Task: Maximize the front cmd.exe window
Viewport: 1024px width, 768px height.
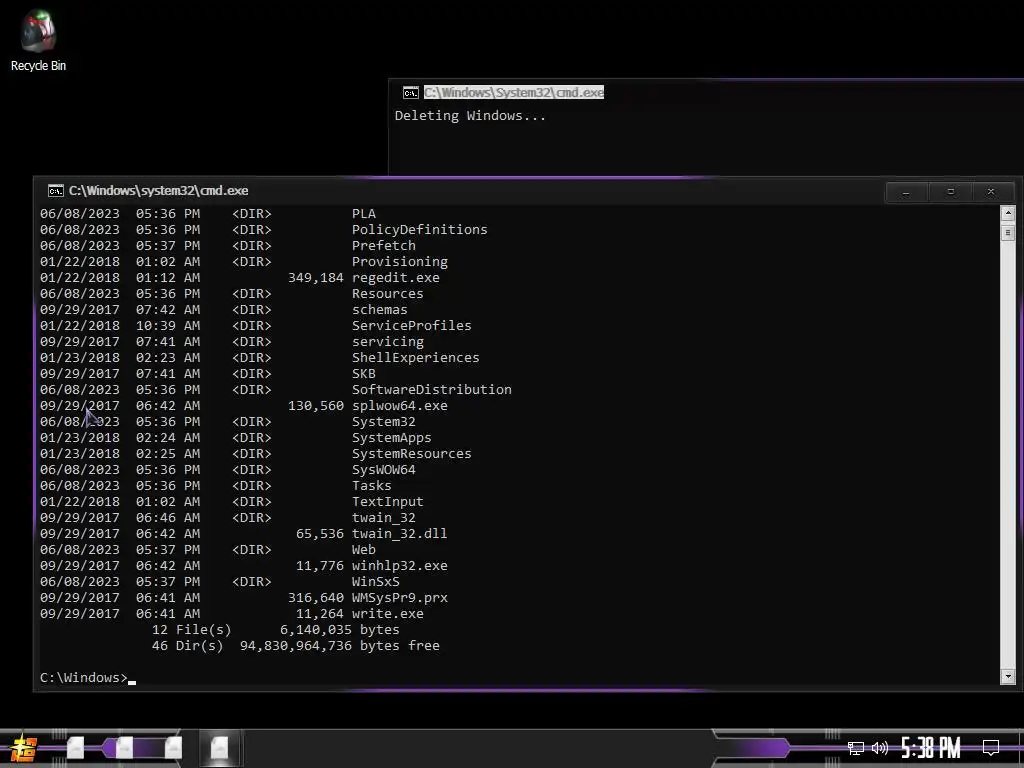Action: [x=950, y=192]
